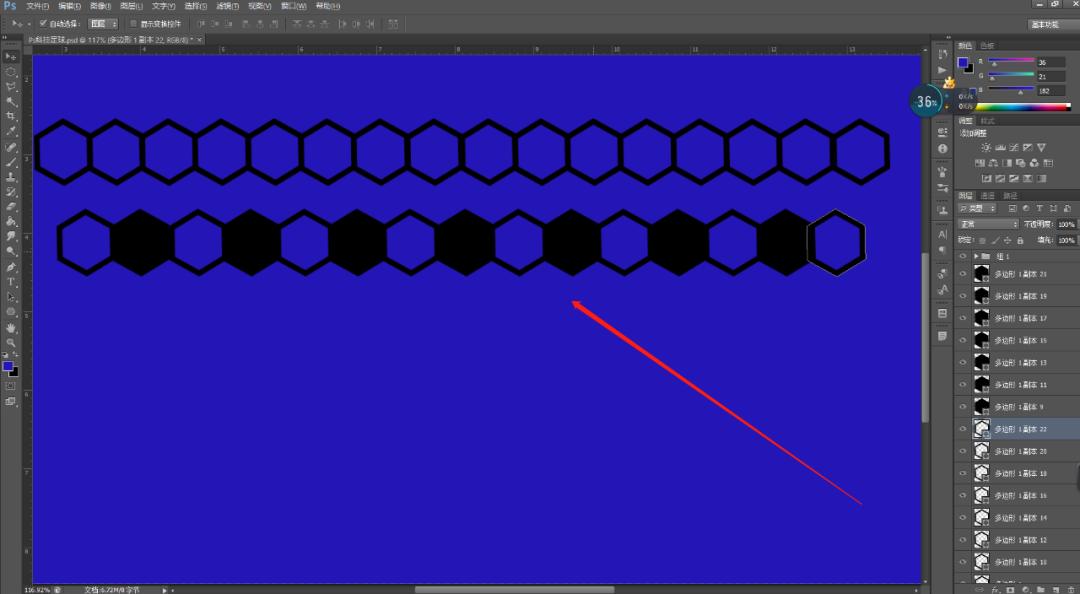
Task: Click the canvas vertical scrollbar
Action: [925, 338]
